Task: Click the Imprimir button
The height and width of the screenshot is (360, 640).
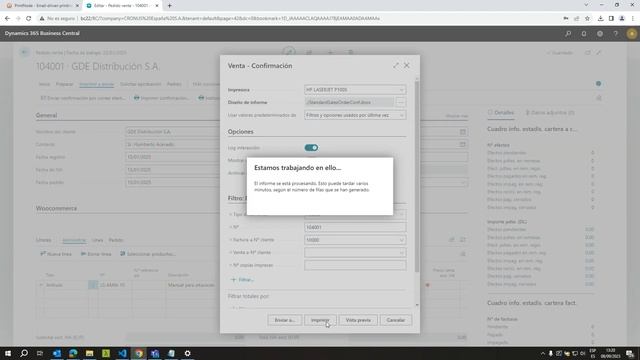Action: pos(320,320)
